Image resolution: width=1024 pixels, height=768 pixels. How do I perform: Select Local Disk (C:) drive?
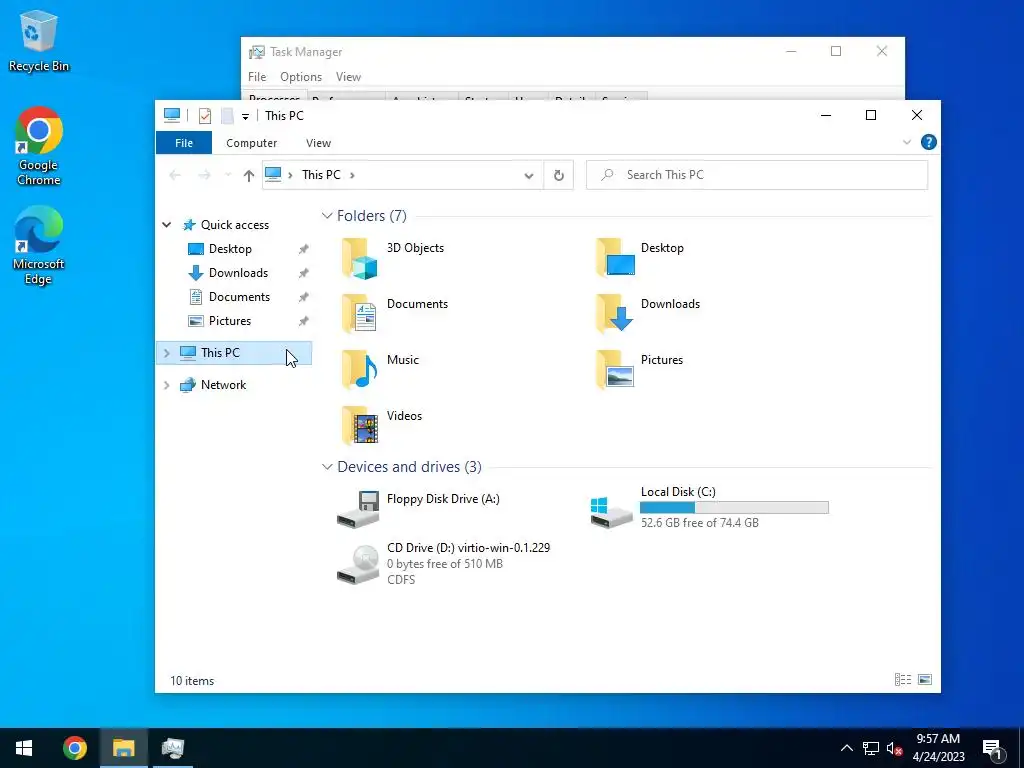coord(710,507)
